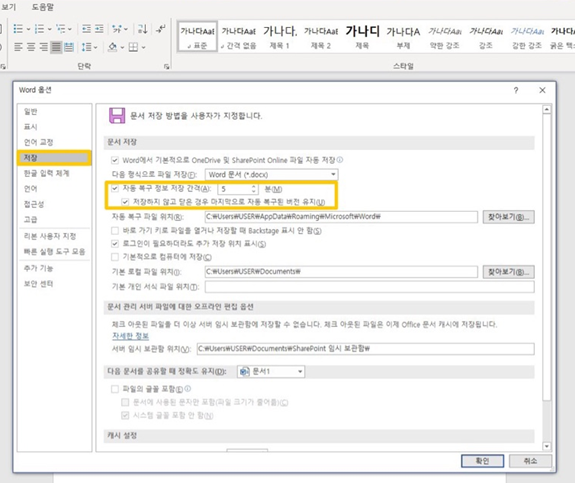Click the shading paint bucket icon
575x483 pixels.
click(x=113, y=47)
